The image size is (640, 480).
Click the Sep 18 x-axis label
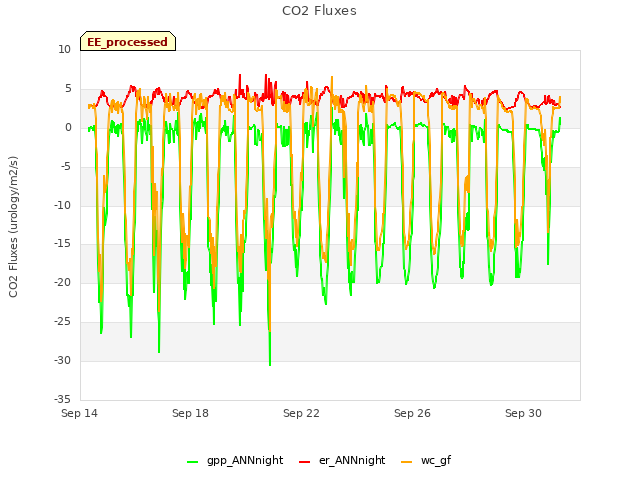click(x=190, y=413)
